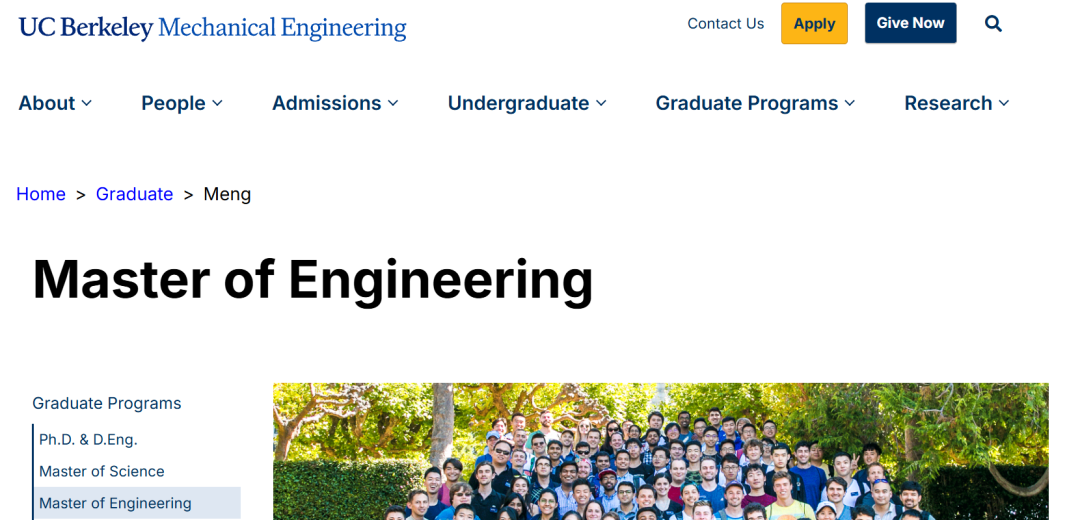Expand the Undergraduate menu chevron

coord(601,103)
